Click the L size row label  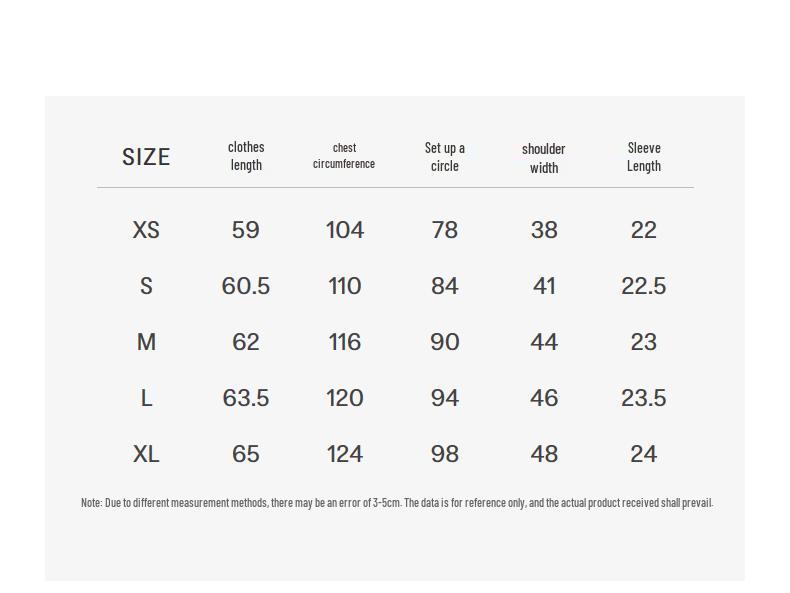[x=146, y=398]
